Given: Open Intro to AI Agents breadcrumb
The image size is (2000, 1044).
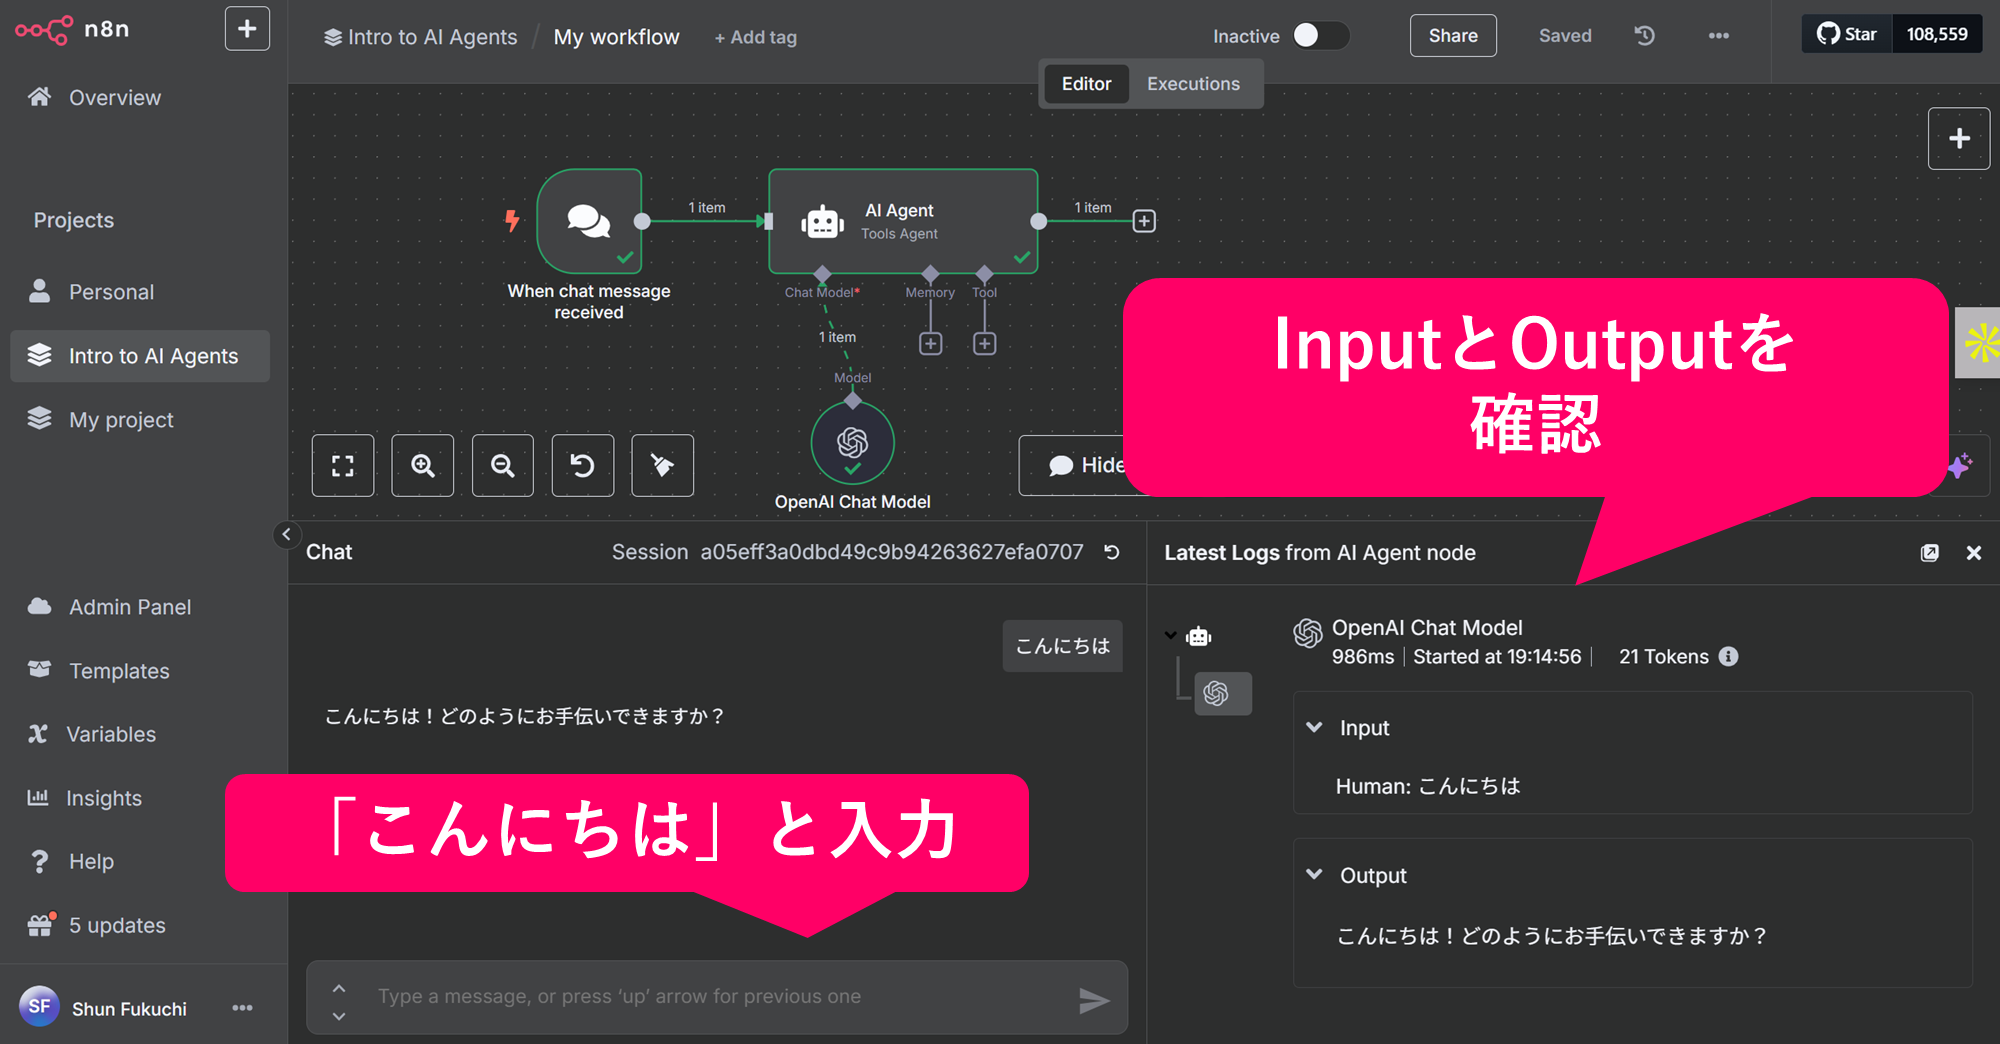Looking at the screenshot, I should pos(420,37).
